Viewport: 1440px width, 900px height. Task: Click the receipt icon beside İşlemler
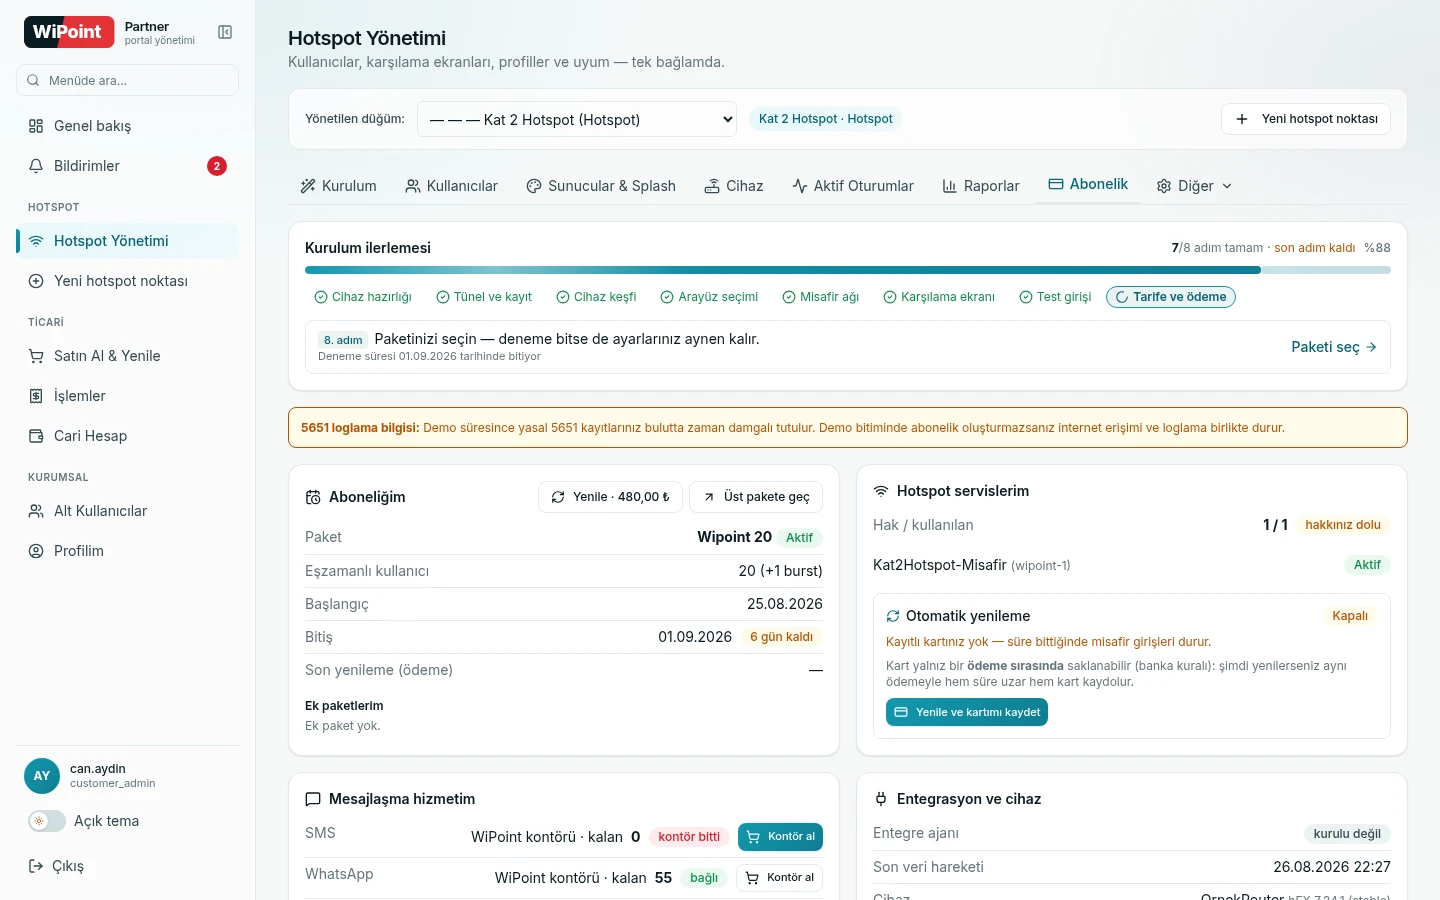[x=36, y=396]
